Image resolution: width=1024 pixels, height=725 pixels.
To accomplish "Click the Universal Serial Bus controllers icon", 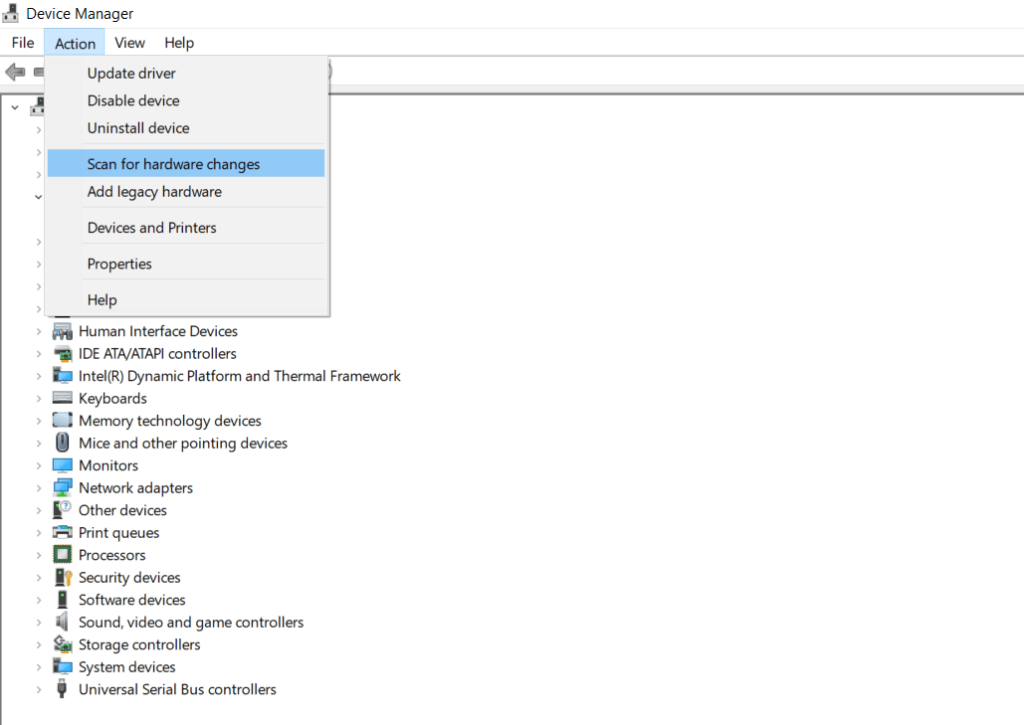I will [62, 689].
